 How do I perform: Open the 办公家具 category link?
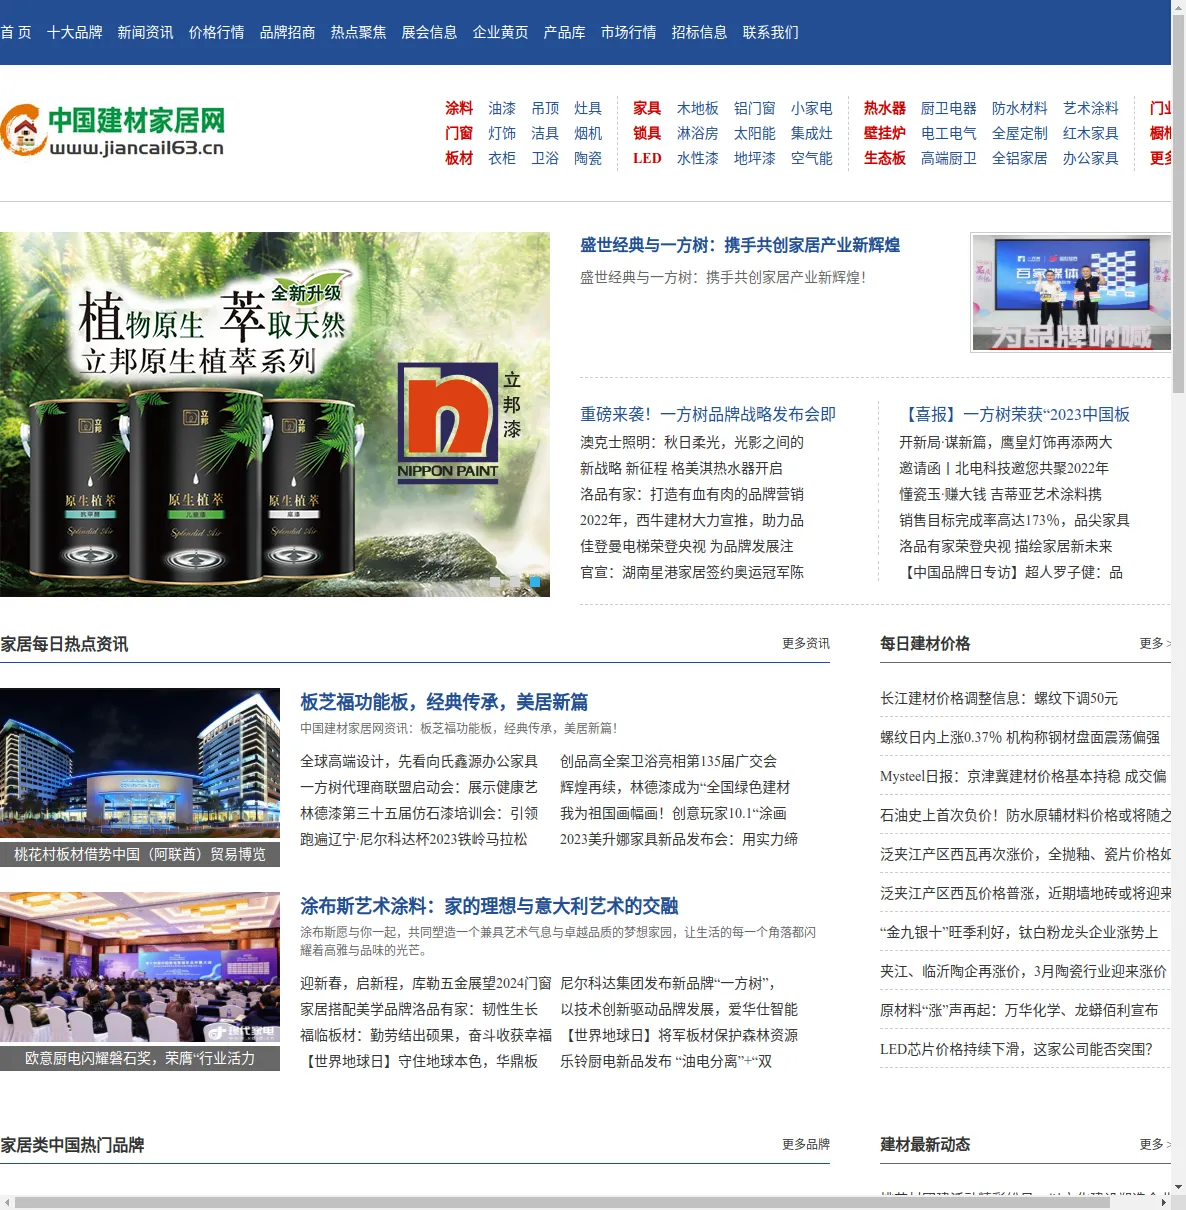(x=1091, y=158)
